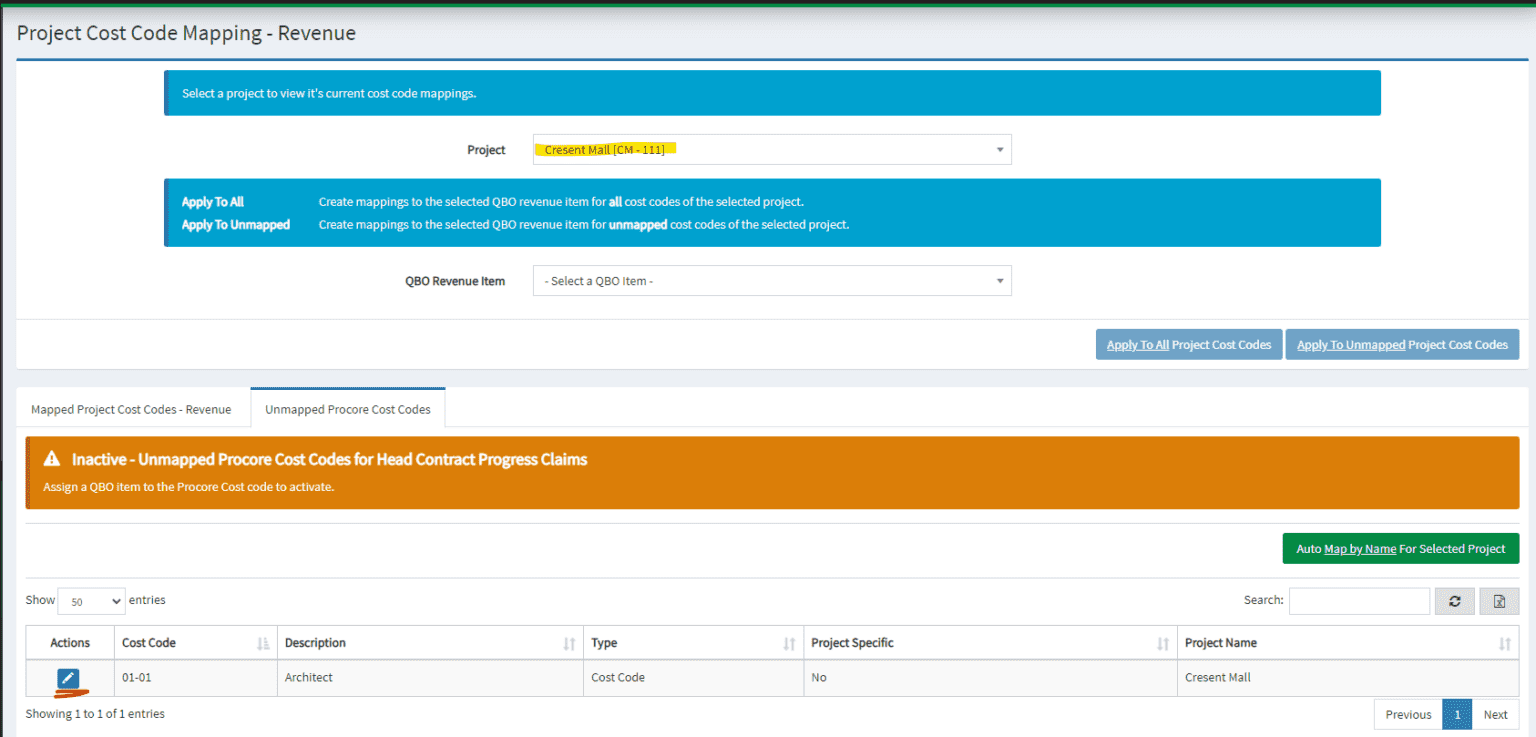Viewport: 1536px width, 737px height.
Task: Go to the Previous page of entries
Action: click(1407, 714)
